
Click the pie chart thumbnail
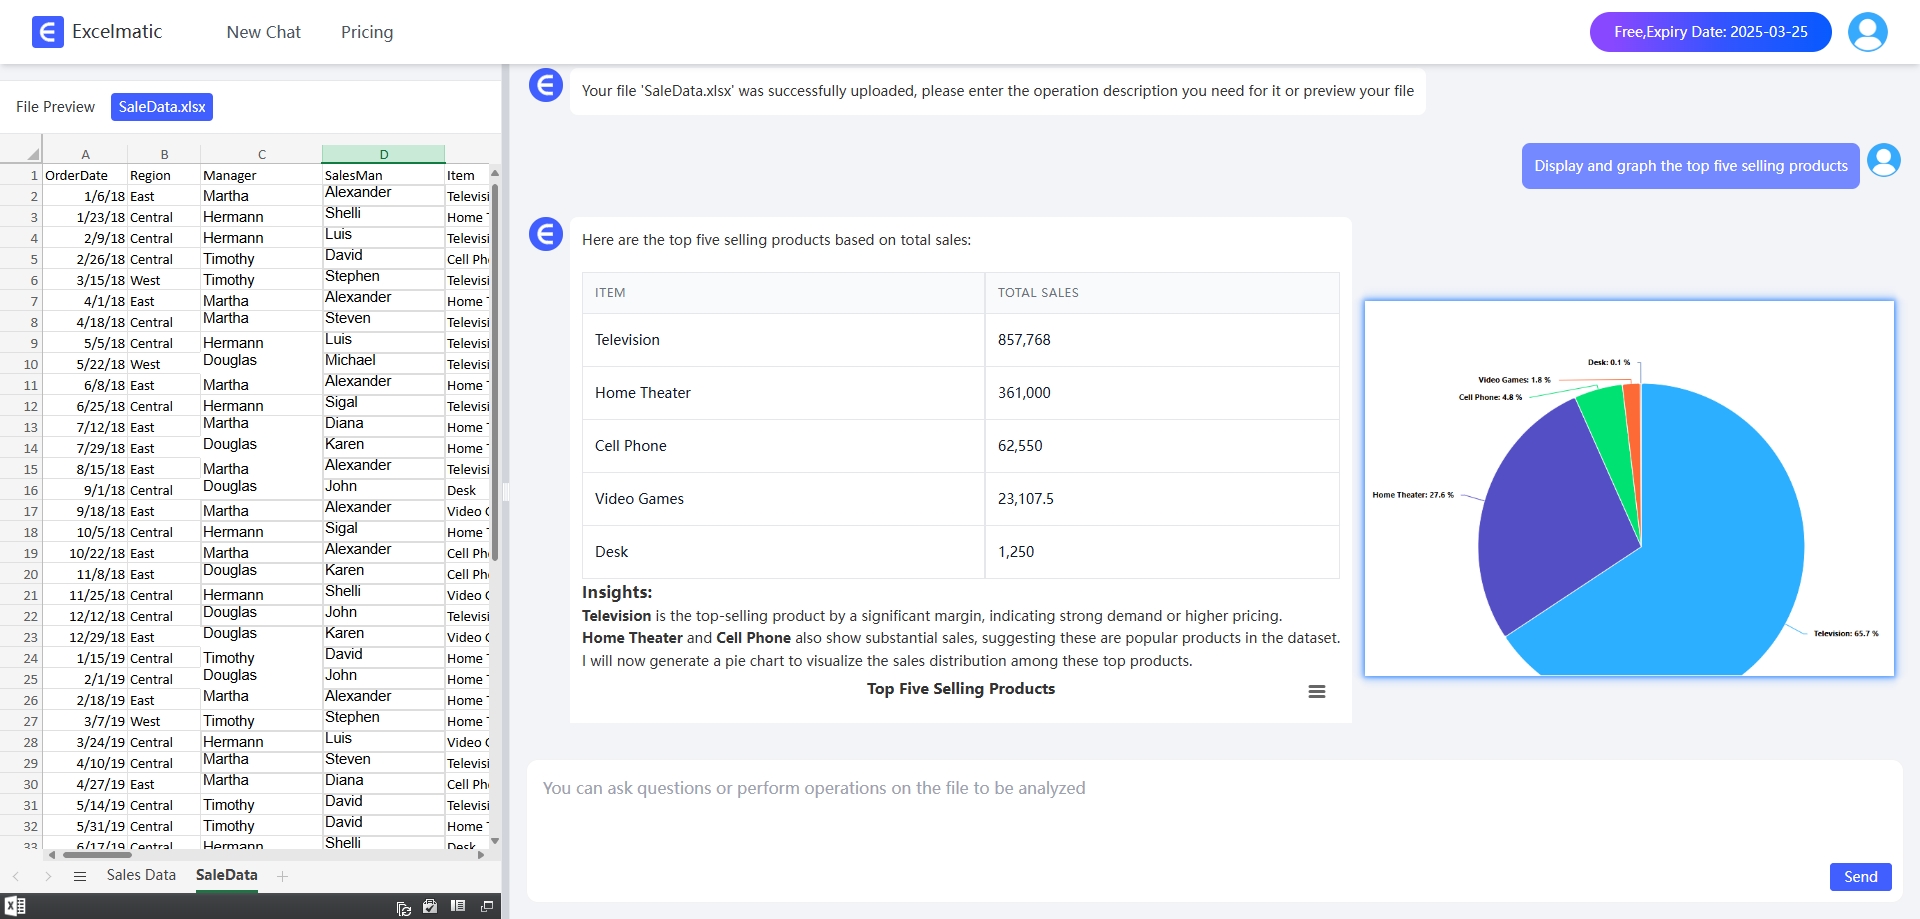(1629, 489)
